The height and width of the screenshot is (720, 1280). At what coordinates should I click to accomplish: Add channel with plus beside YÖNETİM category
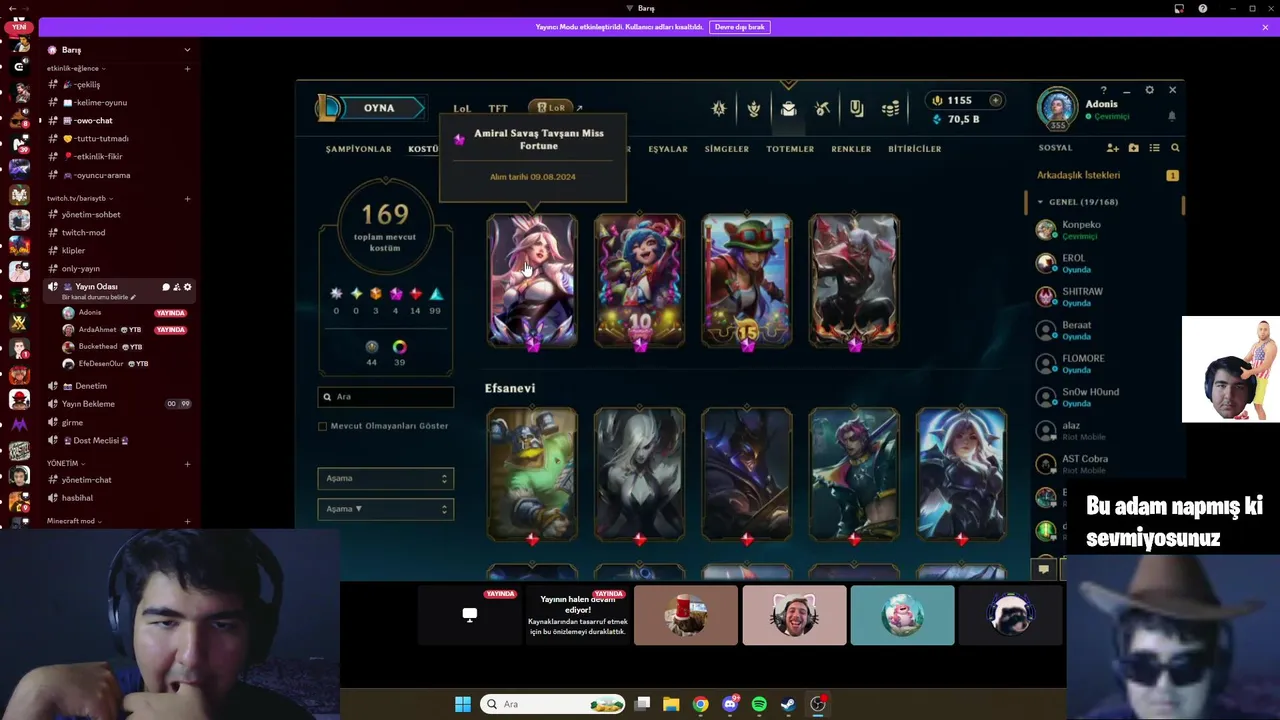click(x=187, y=463)
